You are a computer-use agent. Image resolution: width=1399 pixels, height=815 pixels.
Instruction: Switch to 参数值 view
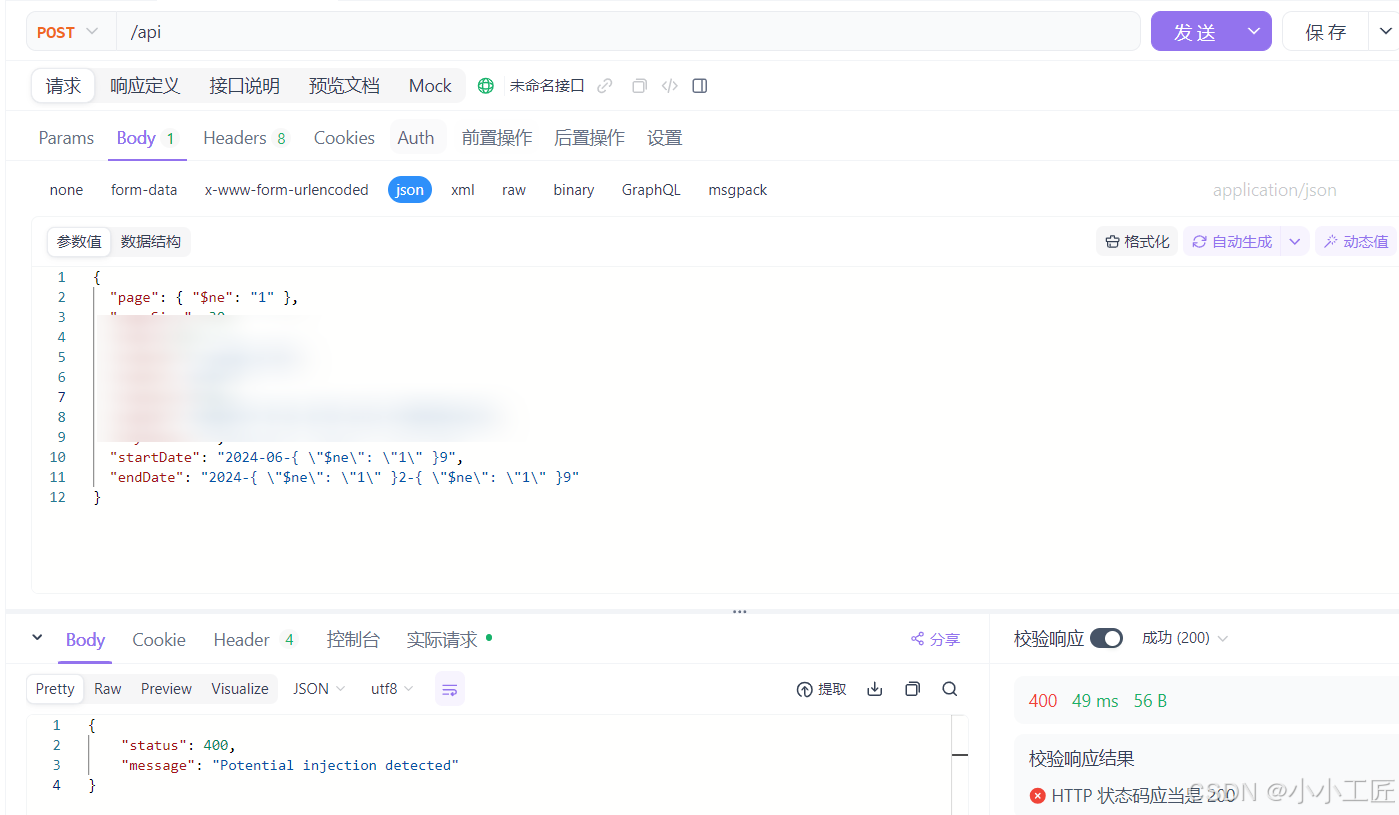[x=79, y=242]
